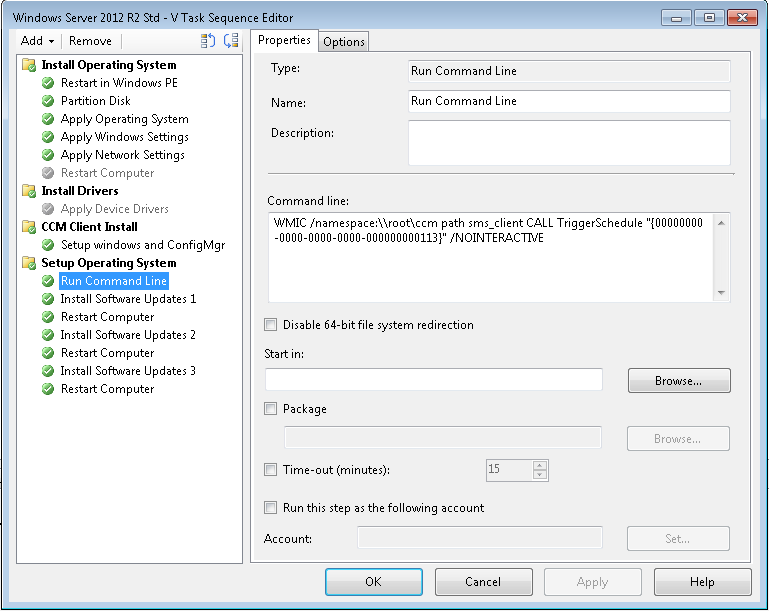Check the Package checkbox
The image size is (769, 611).
pyautogui.click(x=270, y=408)
